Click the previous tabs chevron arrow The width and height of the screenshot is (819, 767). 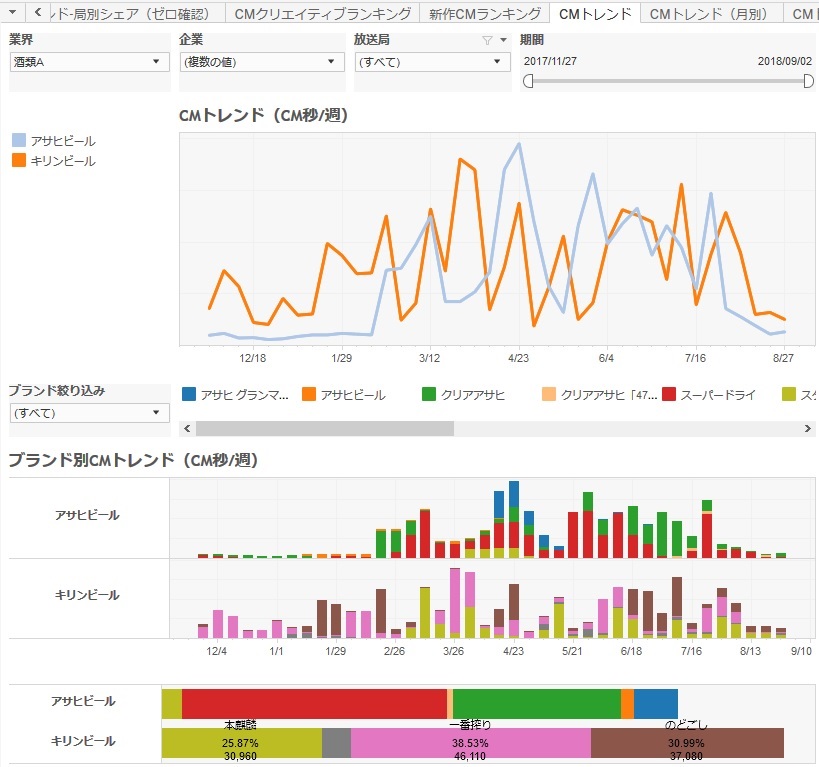(38, 12)
